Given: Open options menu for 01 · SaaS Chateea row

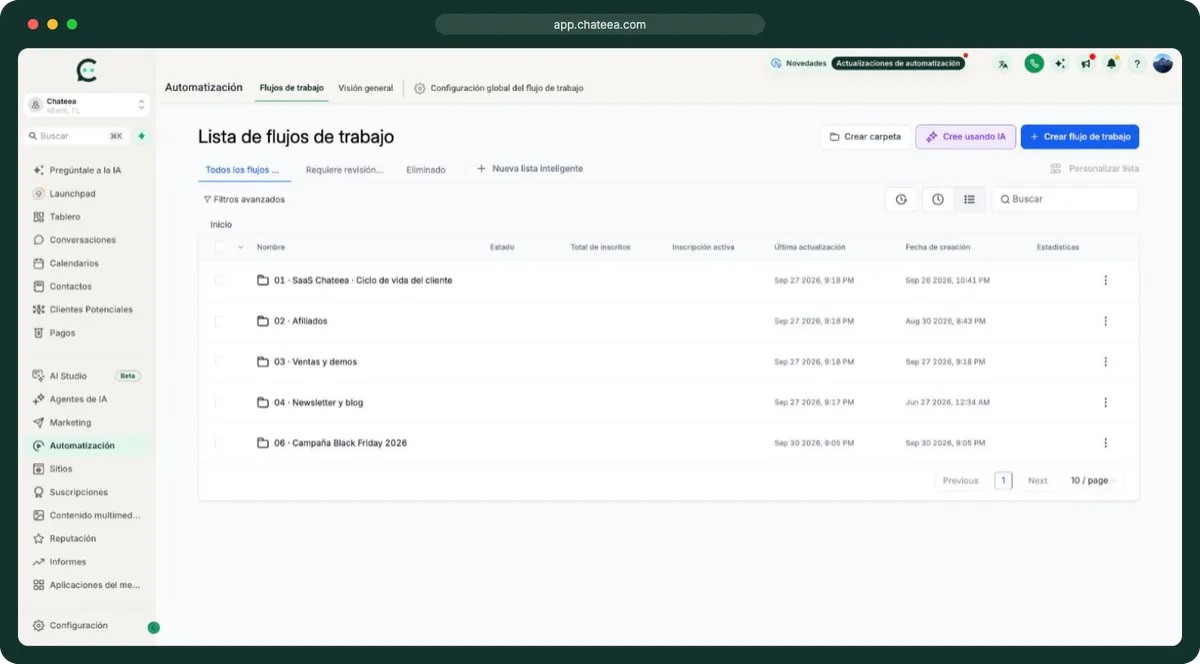Looking at the screenshot, I should [1105, 280].
